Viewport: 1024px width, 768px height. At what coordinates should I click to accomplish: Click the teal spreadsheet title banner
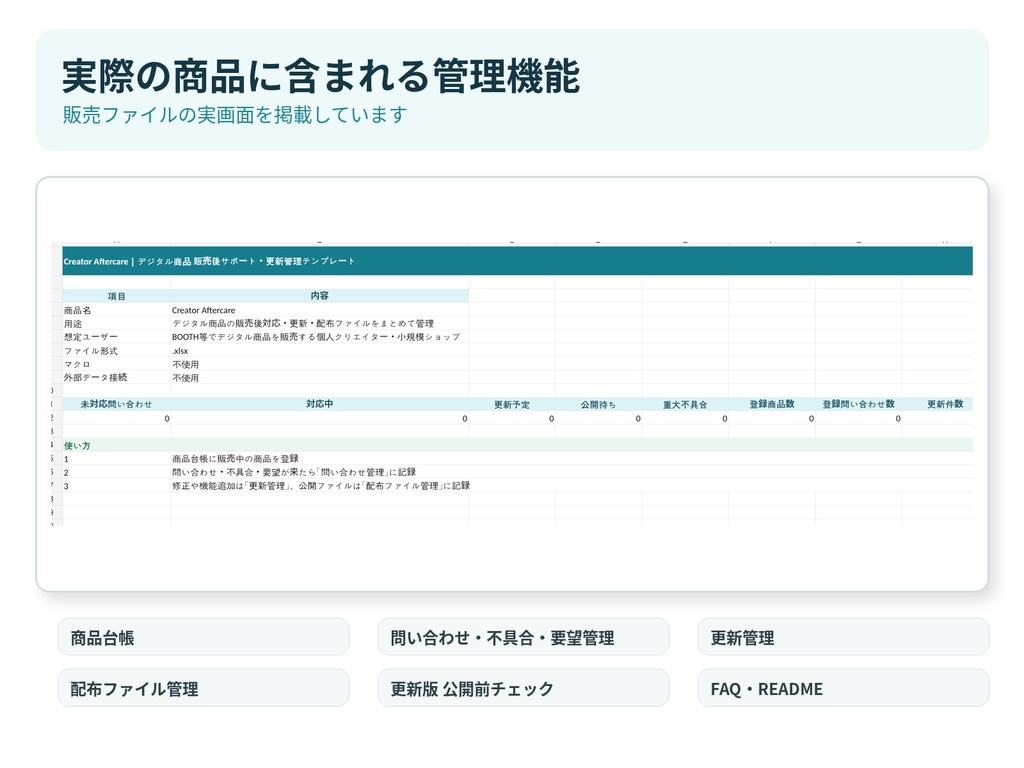(517, 261)
